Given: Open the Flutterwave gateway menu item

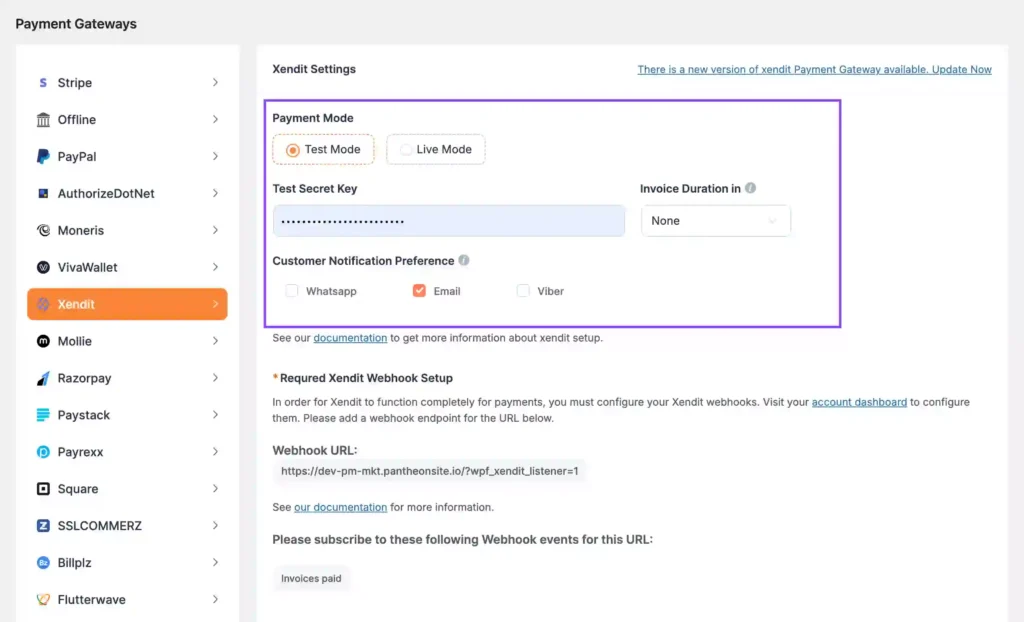Looking at the screenshot, I should [x=127, y=600].
